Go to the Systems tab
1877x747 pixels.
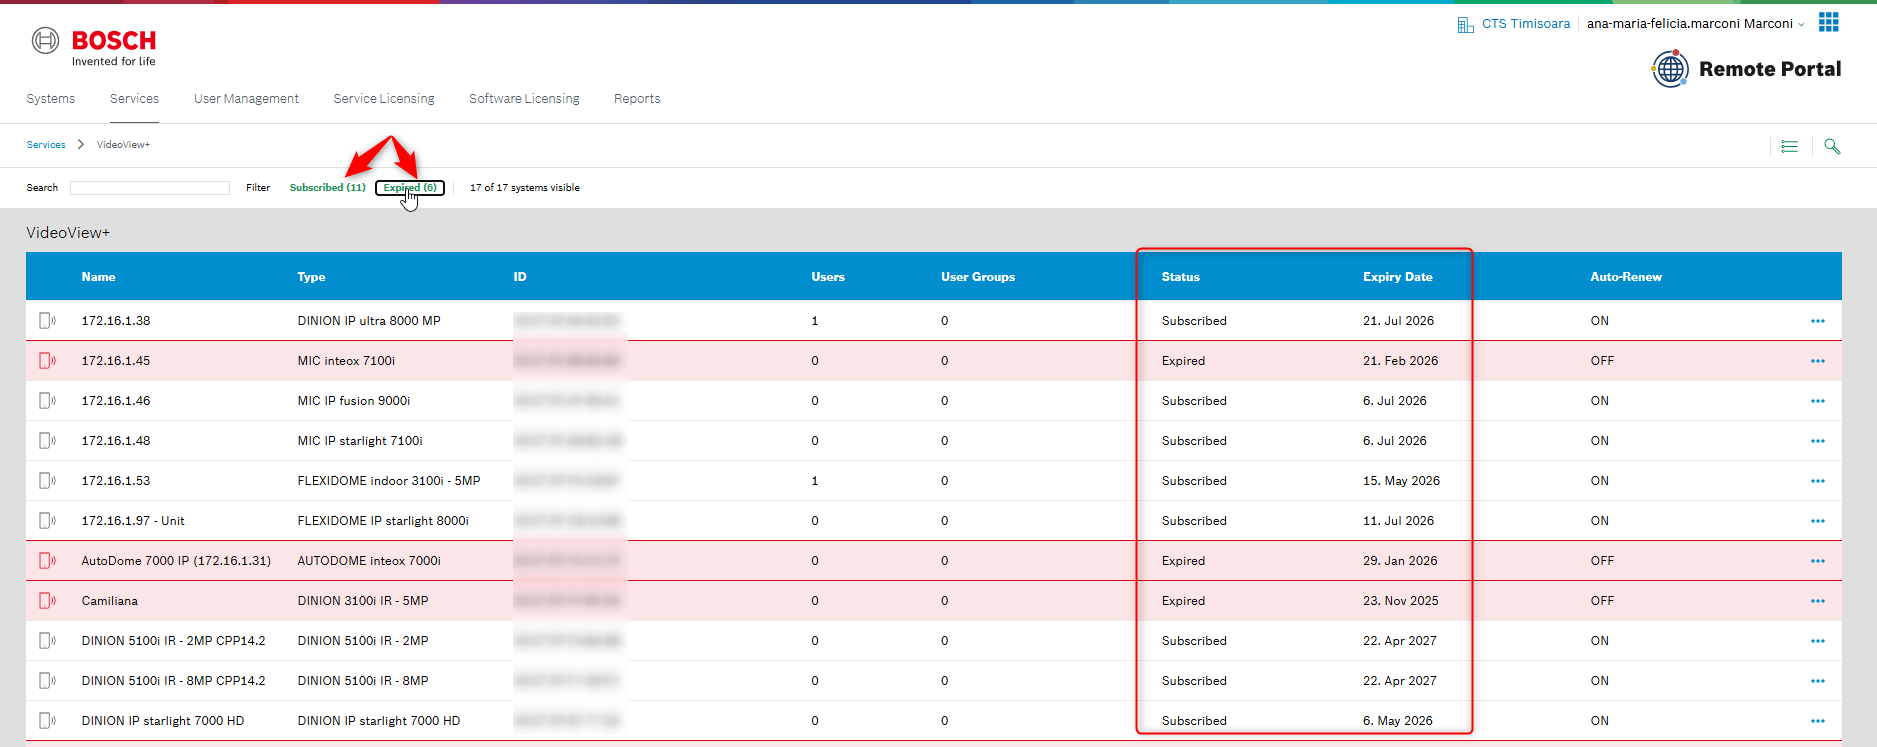(51, 99)
